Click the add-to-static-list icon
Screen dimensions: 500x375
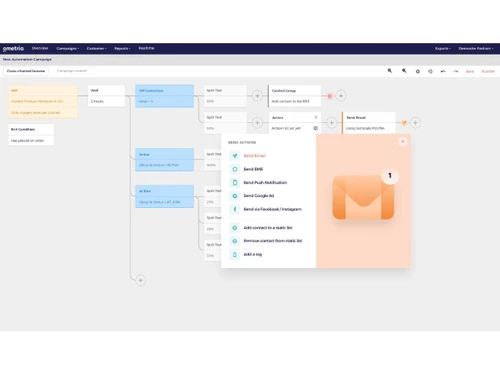(235, 228)
